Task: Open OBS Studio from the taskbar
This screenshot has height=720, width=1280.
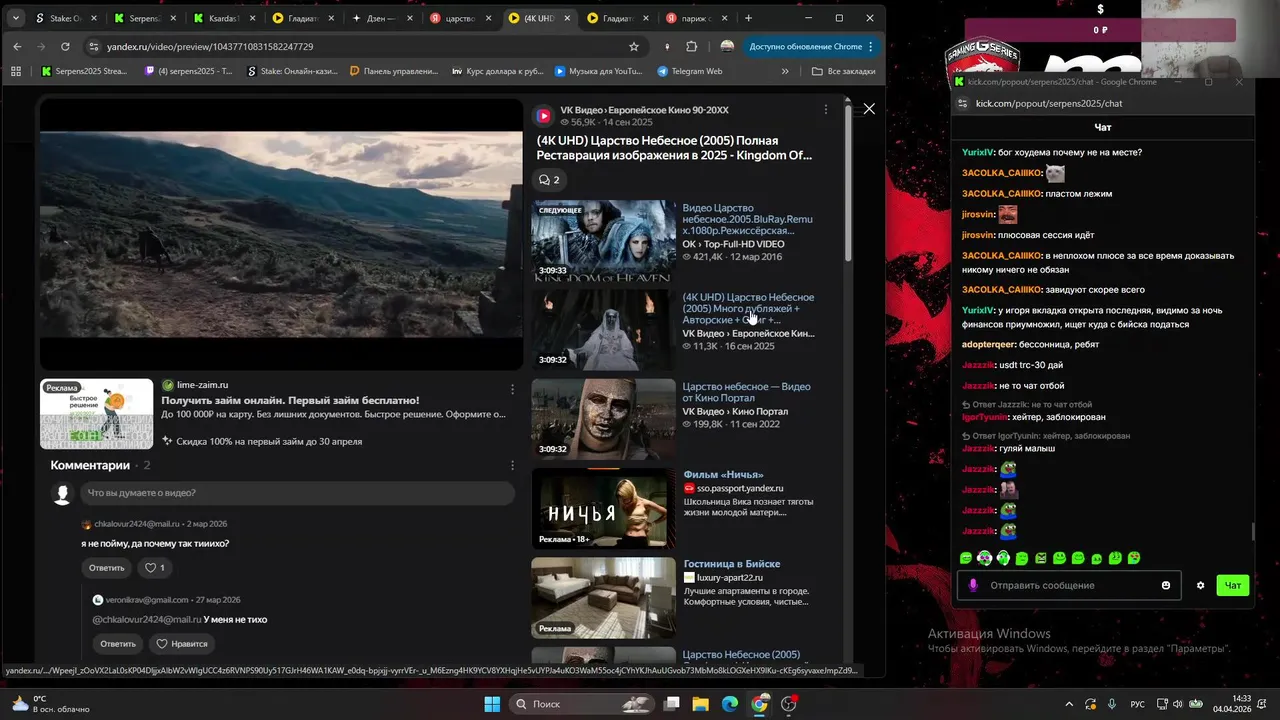Action: (x=789, y=704)
